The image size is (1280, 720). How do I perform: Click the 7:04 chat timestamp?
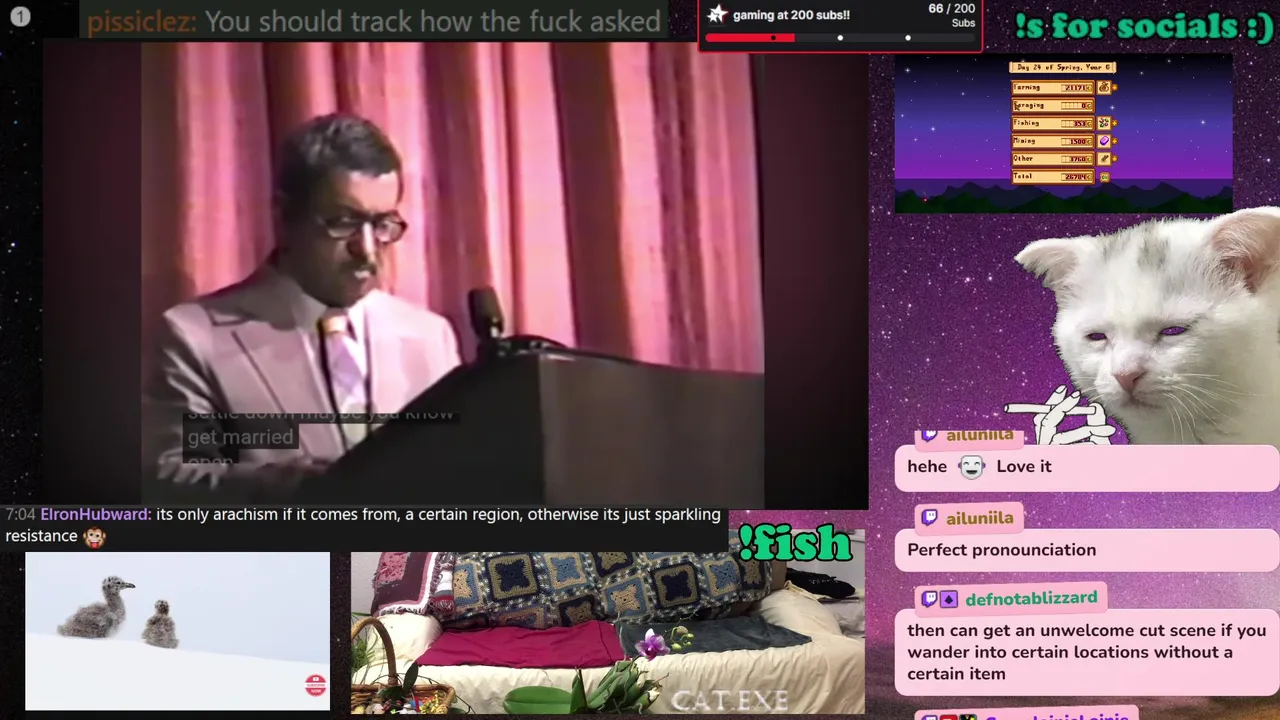pos(20,514)
